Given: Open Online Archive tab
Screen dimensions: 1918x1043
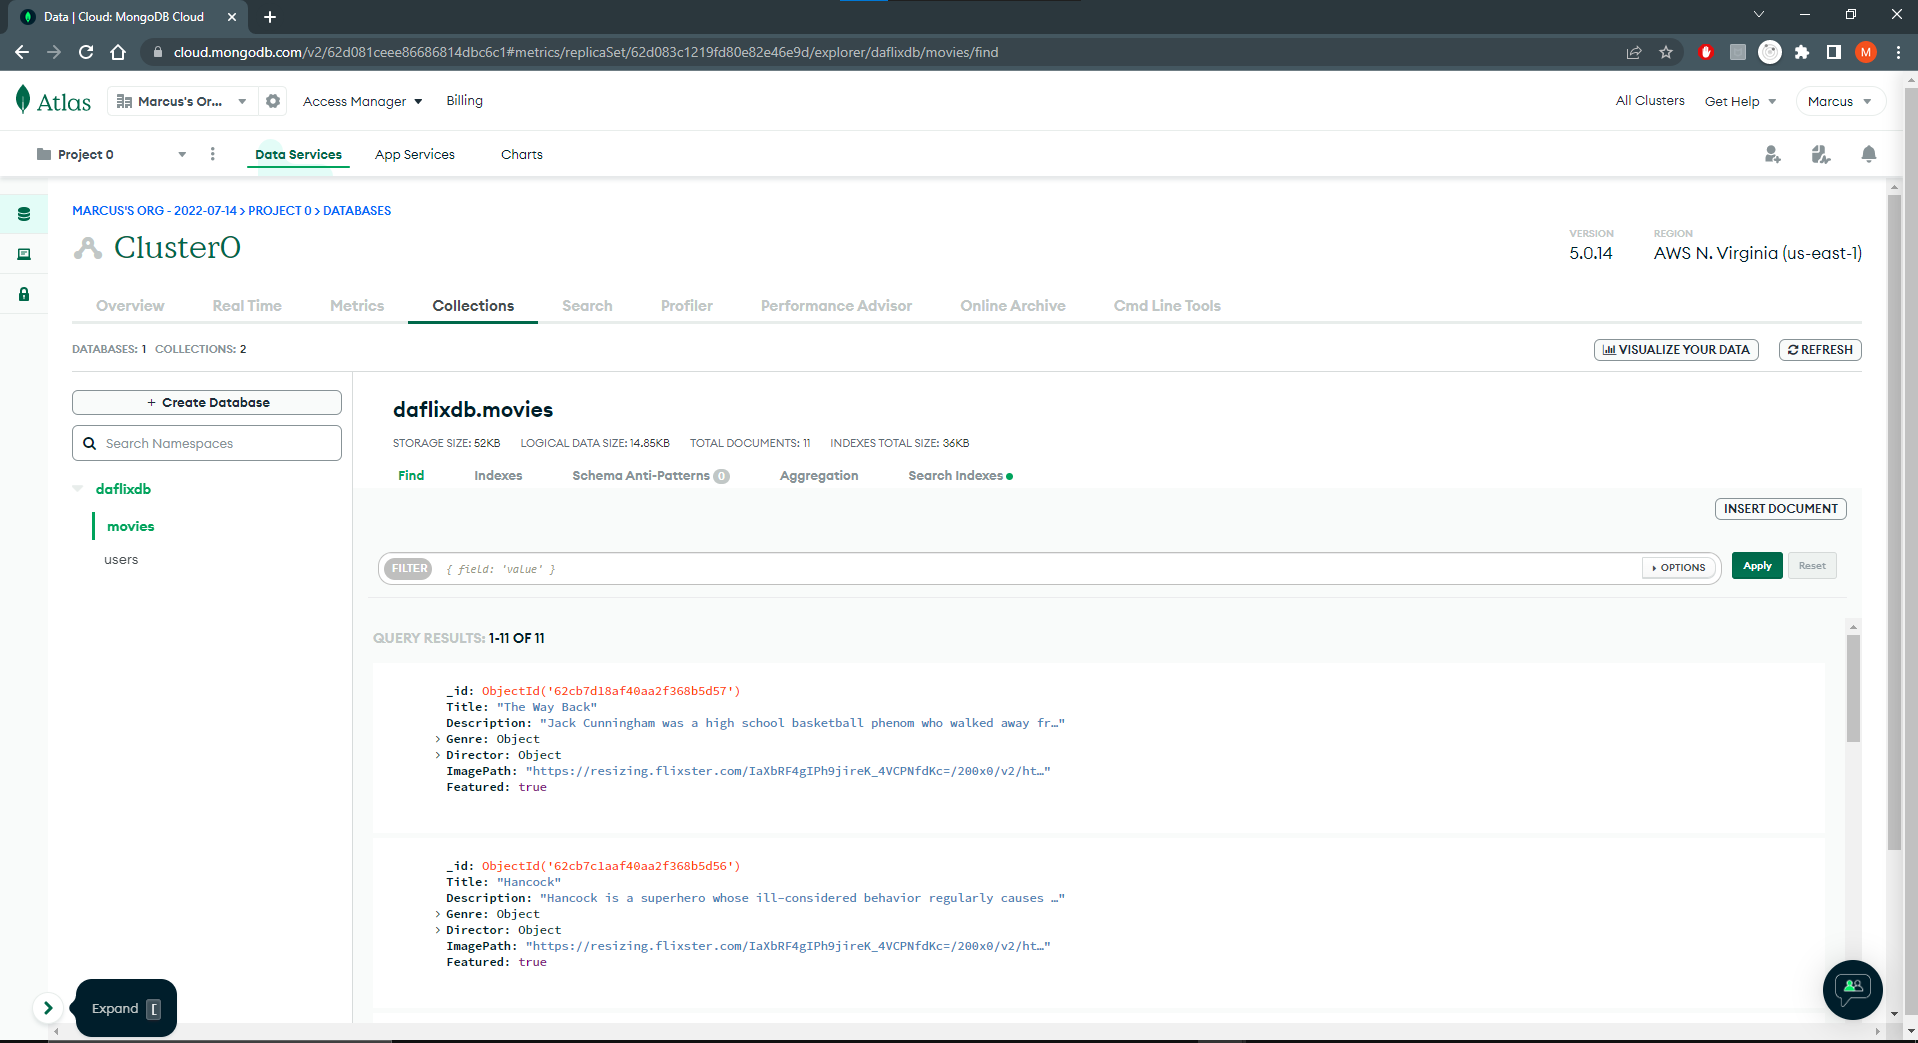Looking at the screenshot, I should [x=1013, y=305].
